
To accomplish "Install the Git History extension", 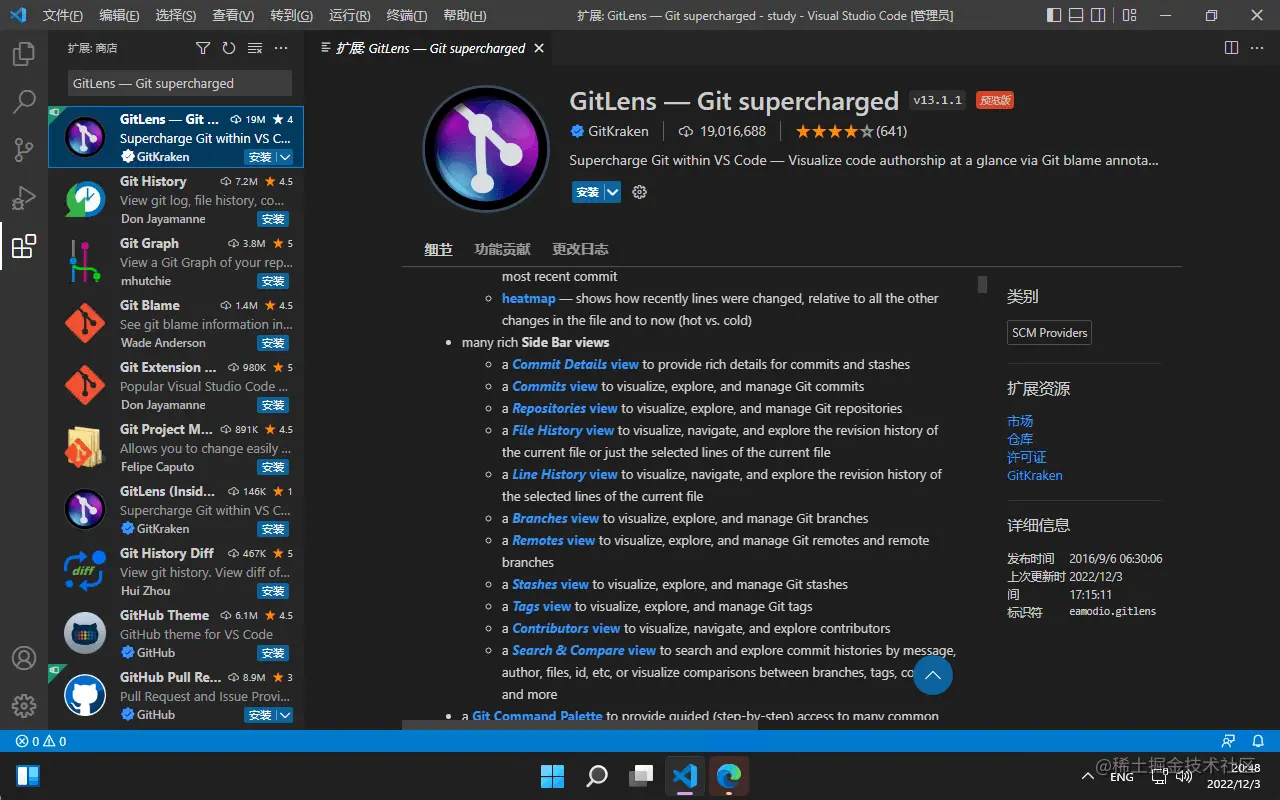I will tap(272, 219).
